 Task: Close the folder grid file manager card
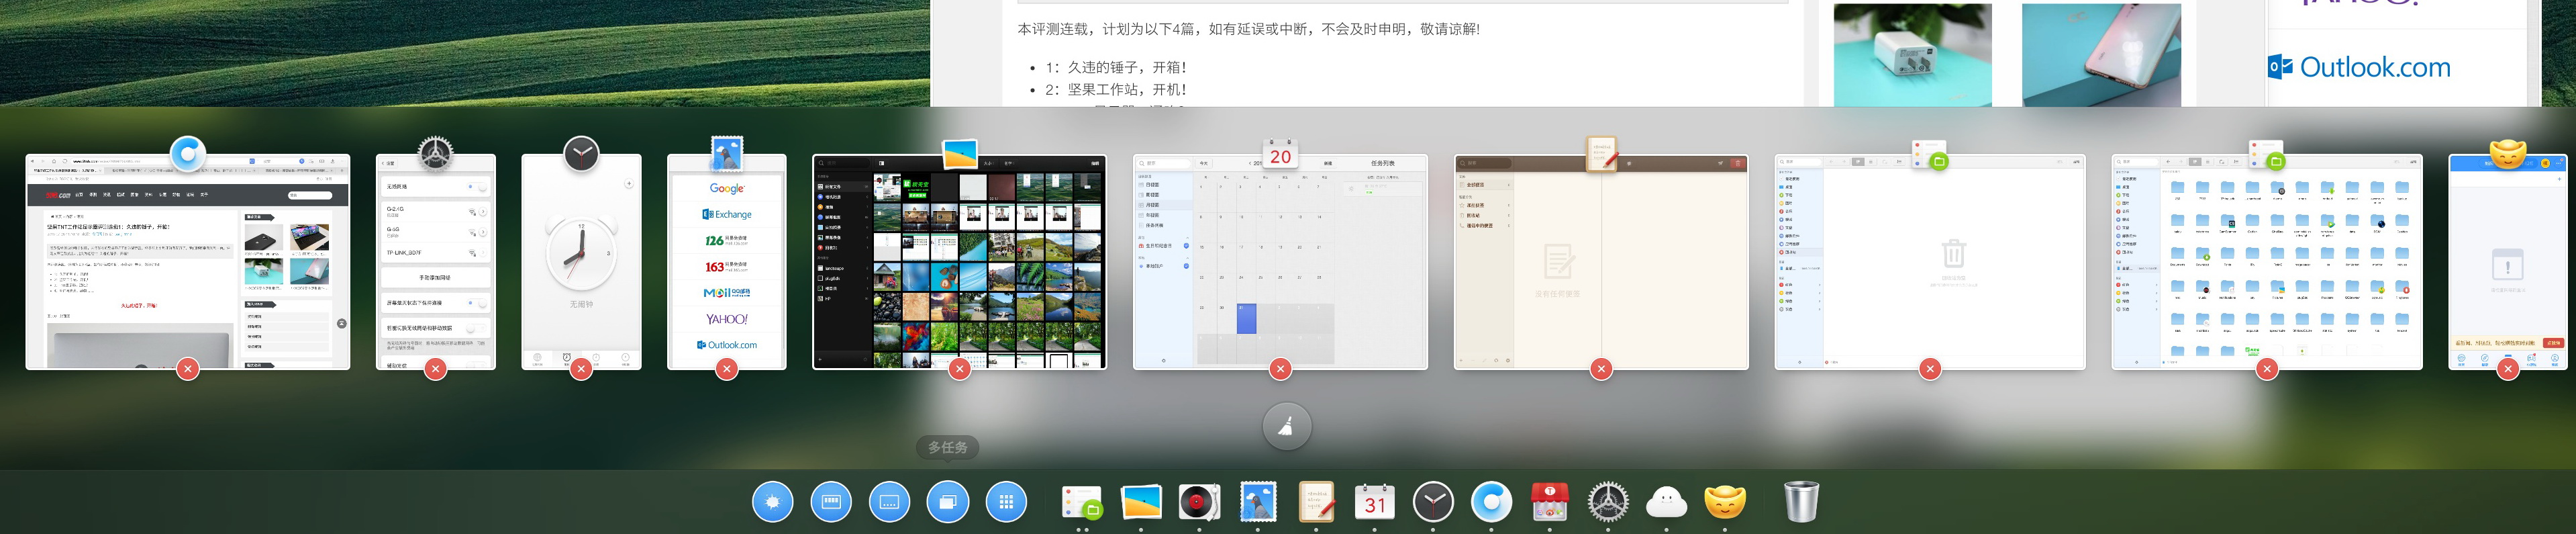2267,369
